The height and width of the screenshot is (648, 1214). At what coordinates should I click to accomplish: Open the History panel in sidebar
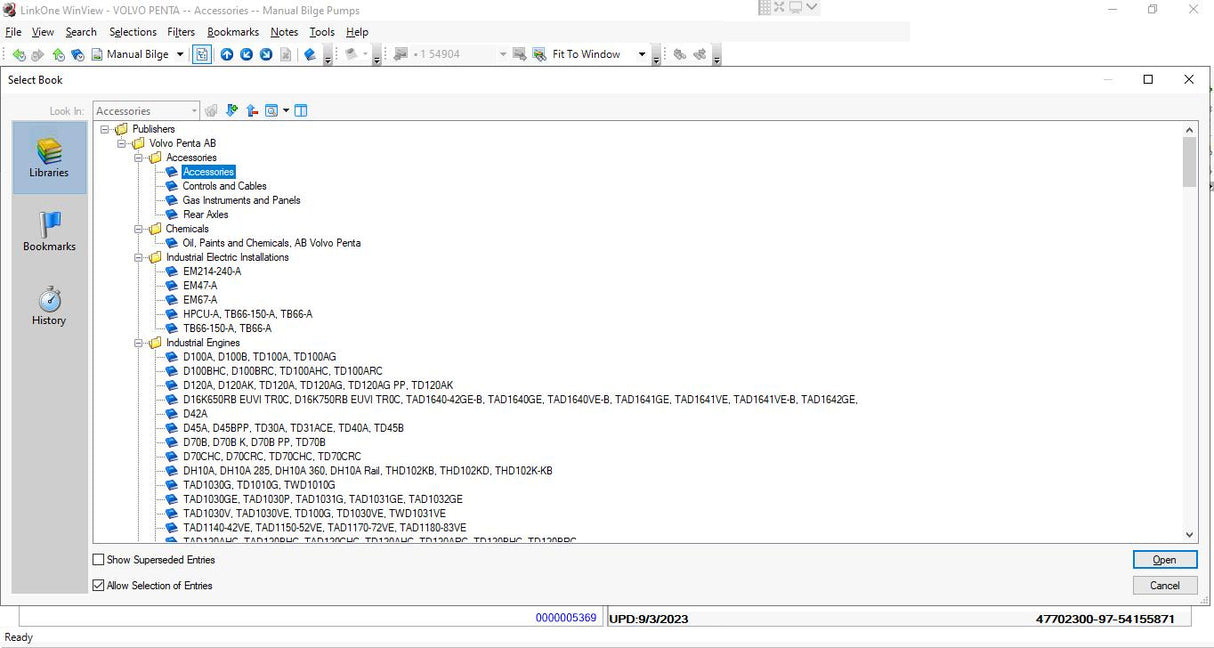click(49, 306)
